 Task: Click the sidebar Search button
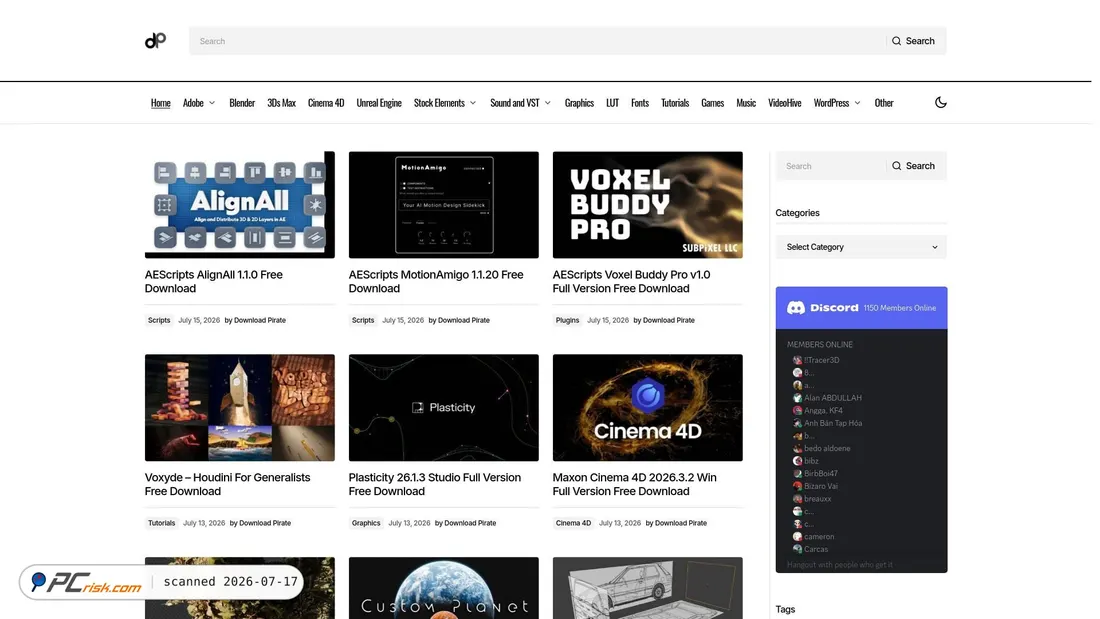tap(914, 166)
